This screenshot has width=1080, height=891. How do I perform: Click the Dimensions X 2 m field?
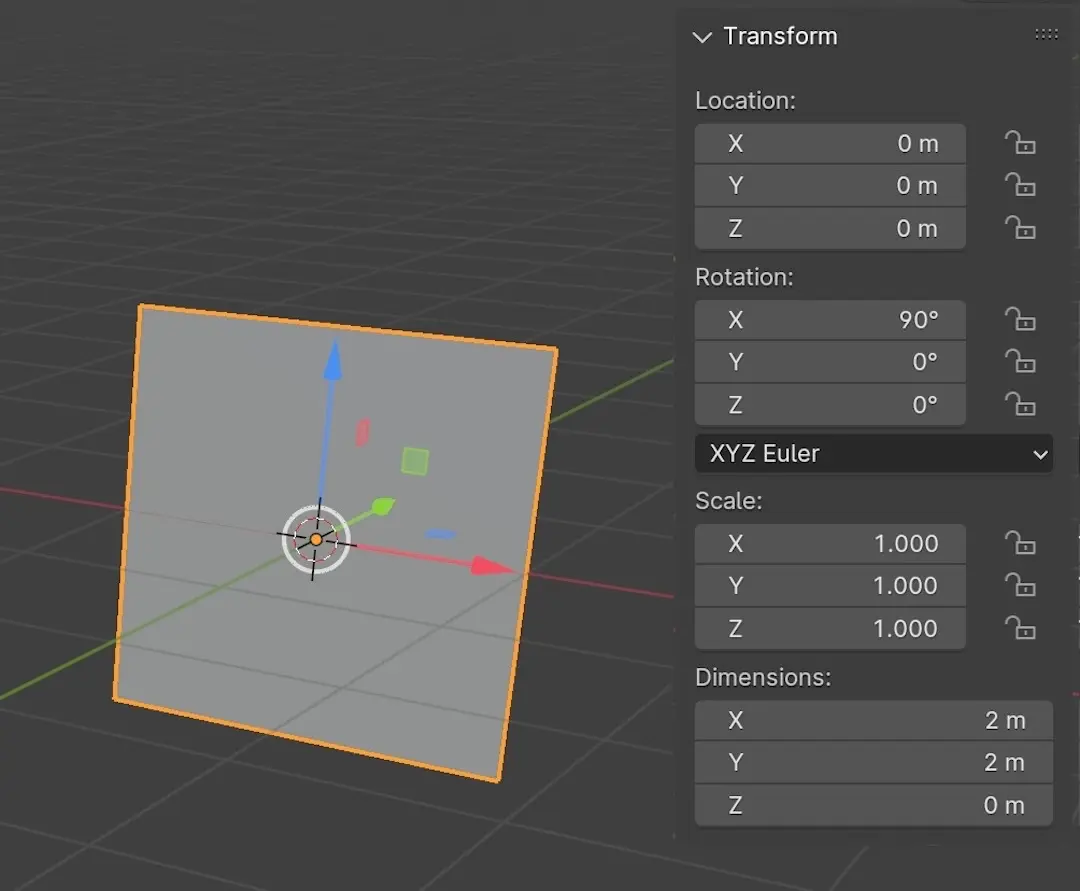[873, 721]
